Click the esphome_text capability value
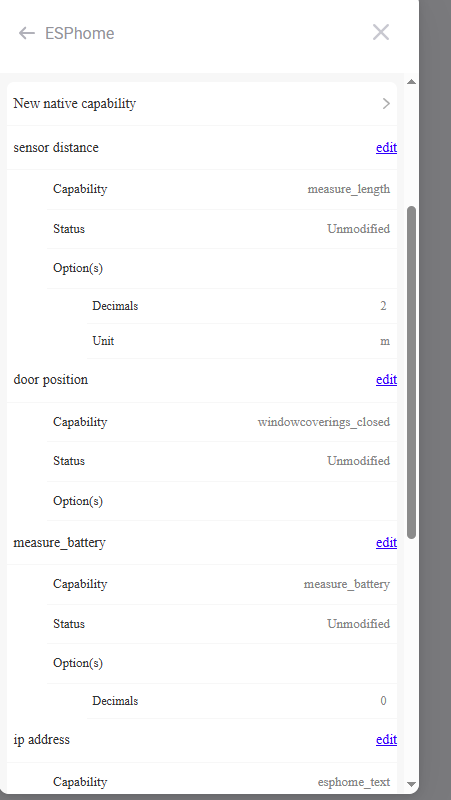The height and width of the screenshot is (800, 451). pyautogui.click(x=354, y=782)
